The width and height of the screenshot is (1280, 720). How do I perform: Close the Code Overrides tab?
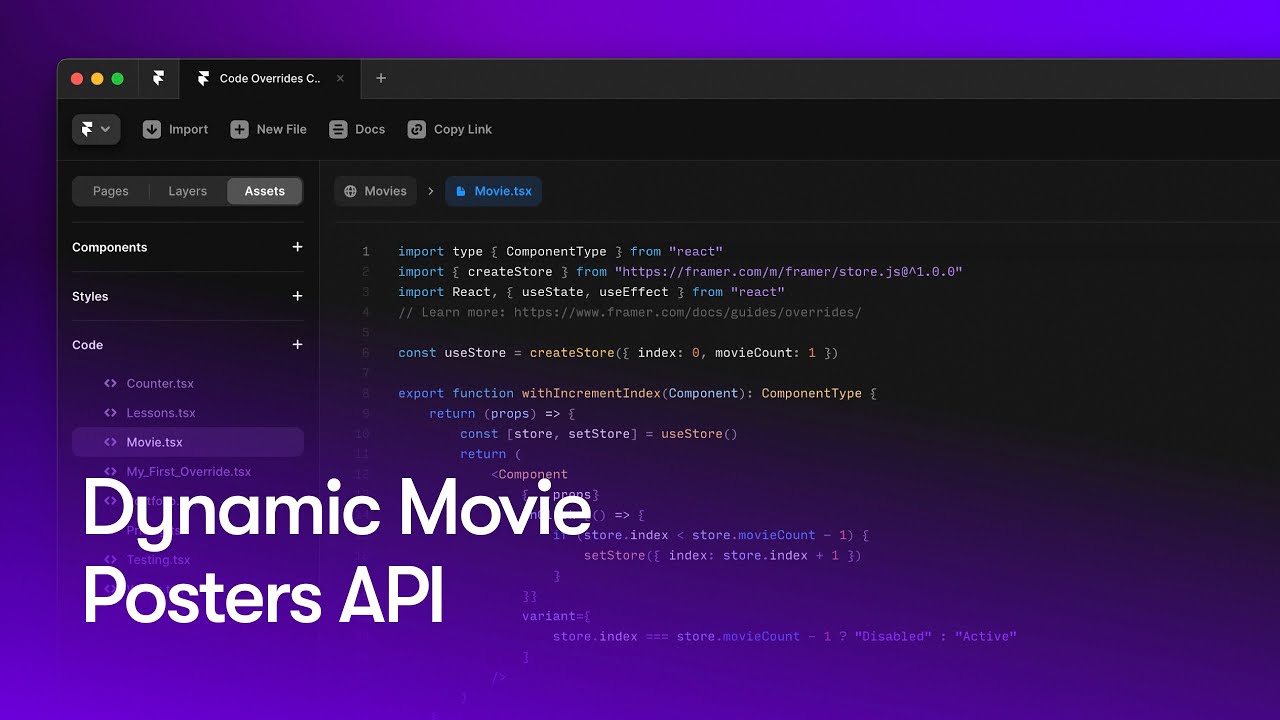340,78
